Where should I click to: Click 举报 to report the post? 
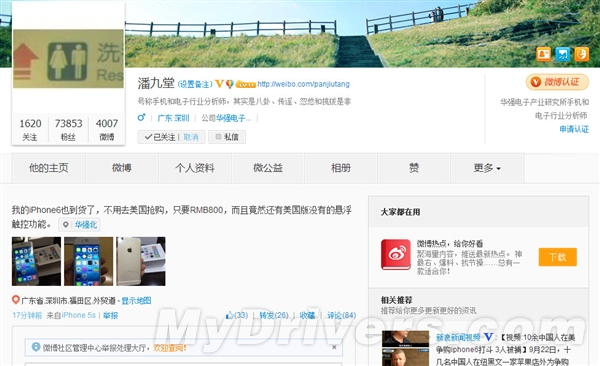[110, 315]
